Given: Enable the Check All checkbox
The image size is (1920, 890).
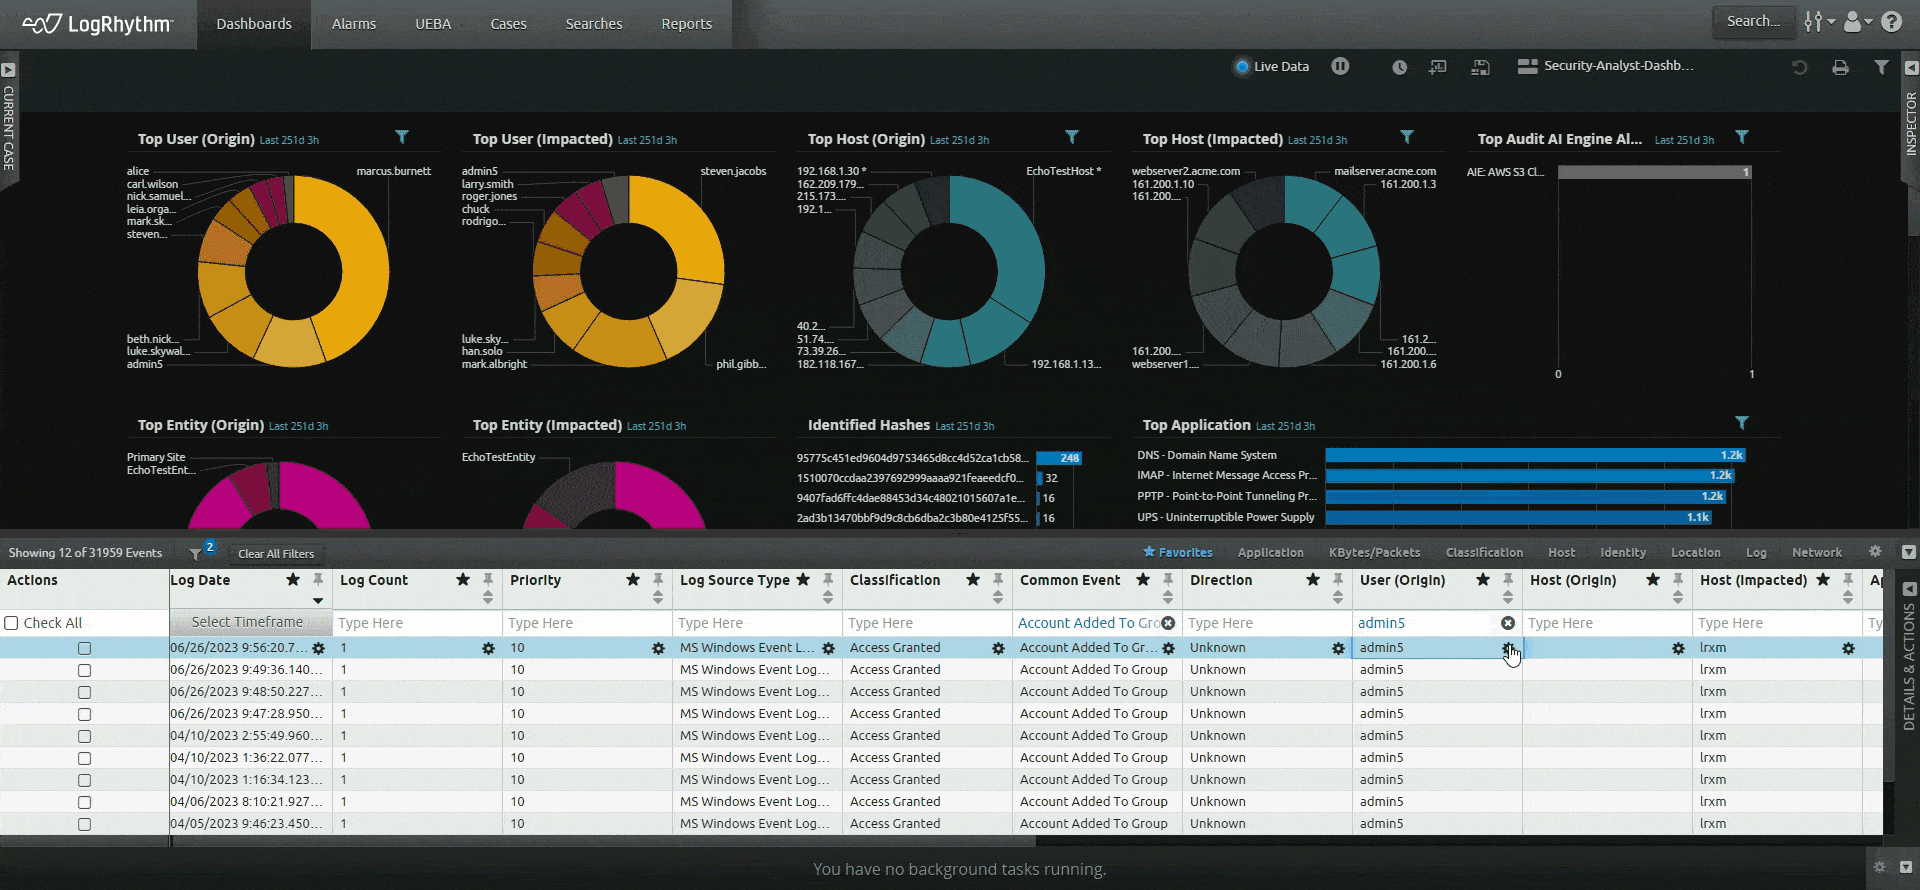Looking at the screenshot, I should 12,623.
